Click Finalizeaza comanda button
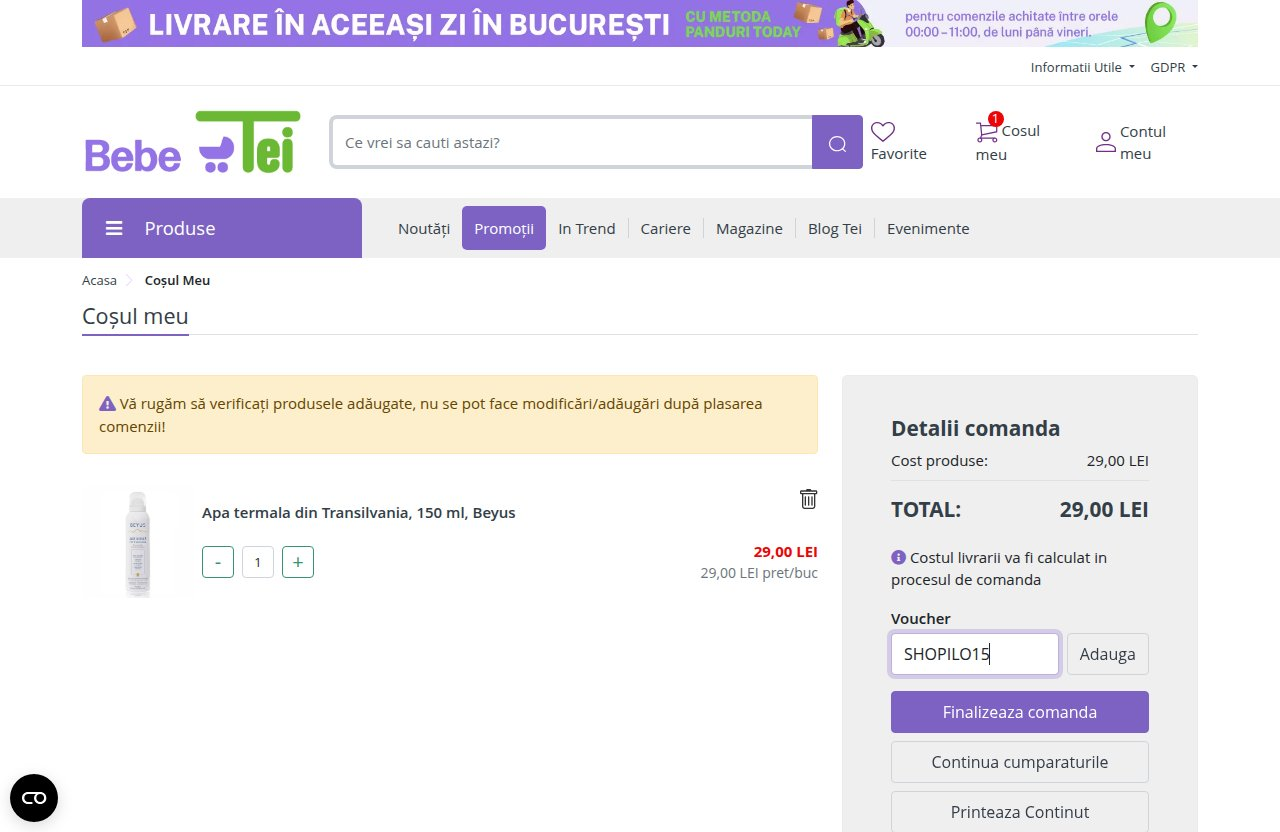Image resolution: width=1280 pixels, height=832 pixels. [x=1020, y=712]
